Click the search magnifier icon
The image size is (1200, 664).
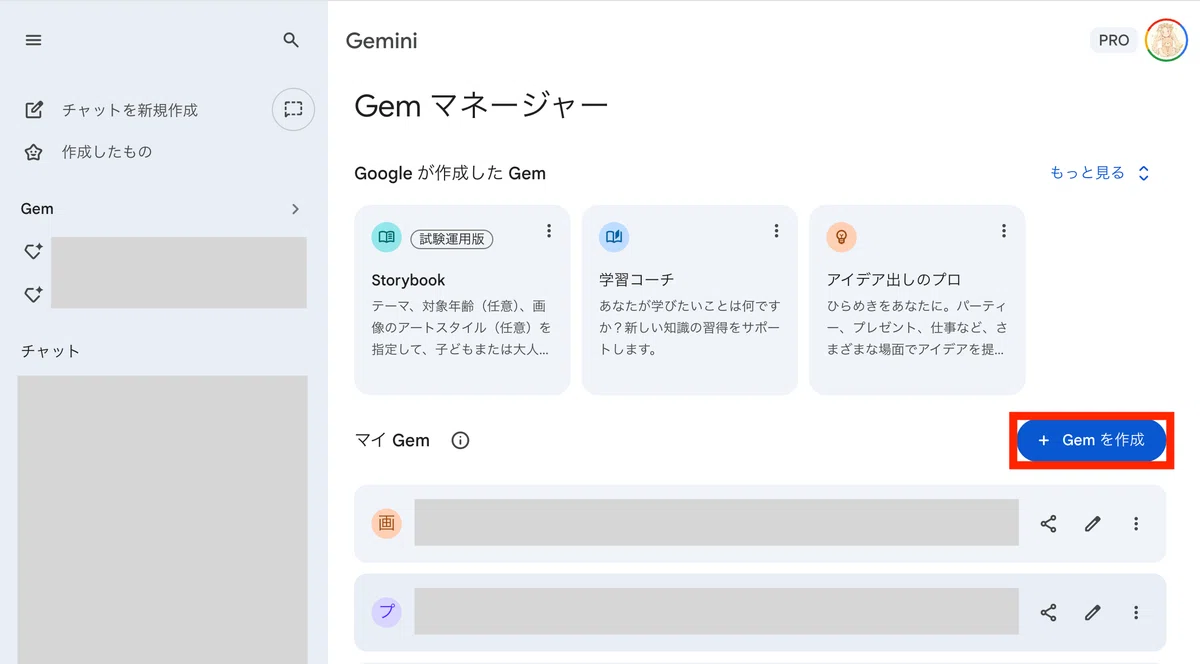tap(291, 40)
